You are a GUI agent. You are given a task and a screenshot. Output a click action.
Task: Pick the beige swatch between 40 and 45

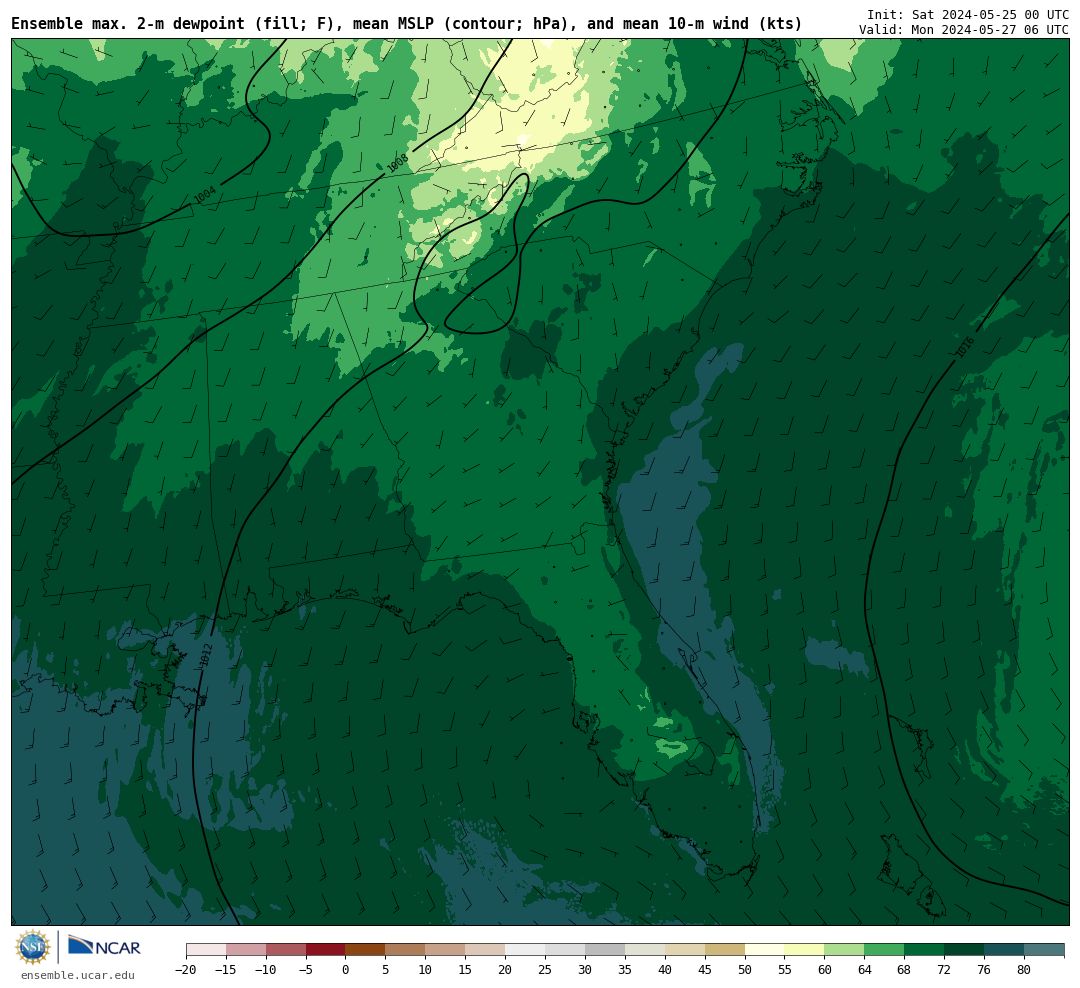tap(685, 950)
